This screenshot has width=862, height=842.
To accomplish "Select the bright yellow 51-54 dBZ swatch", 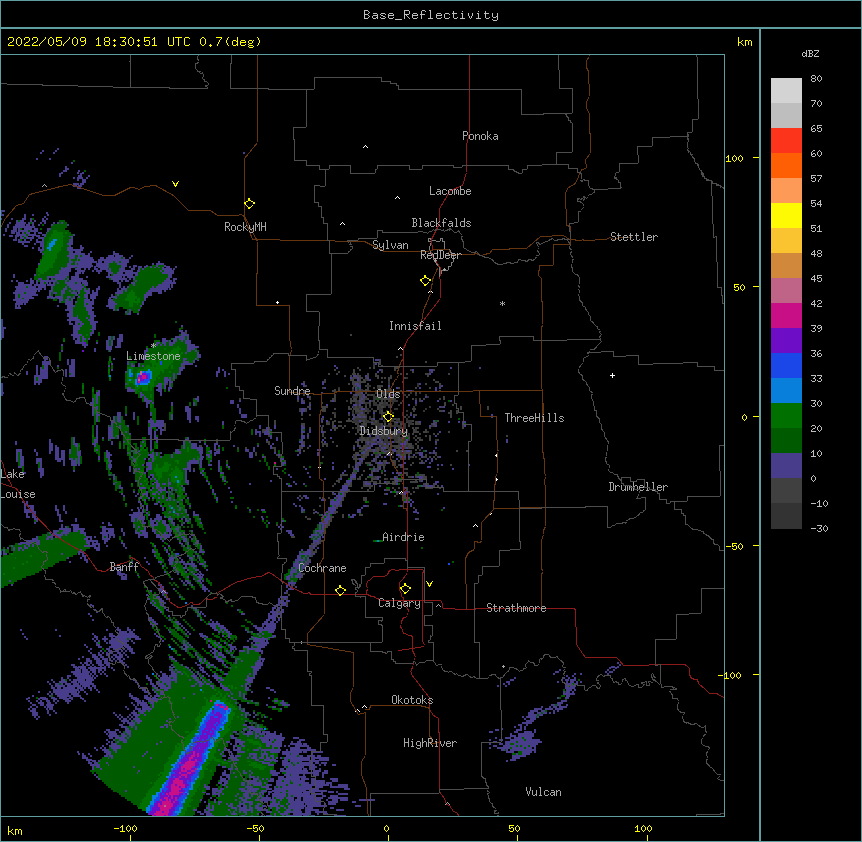I will point(786,215).
